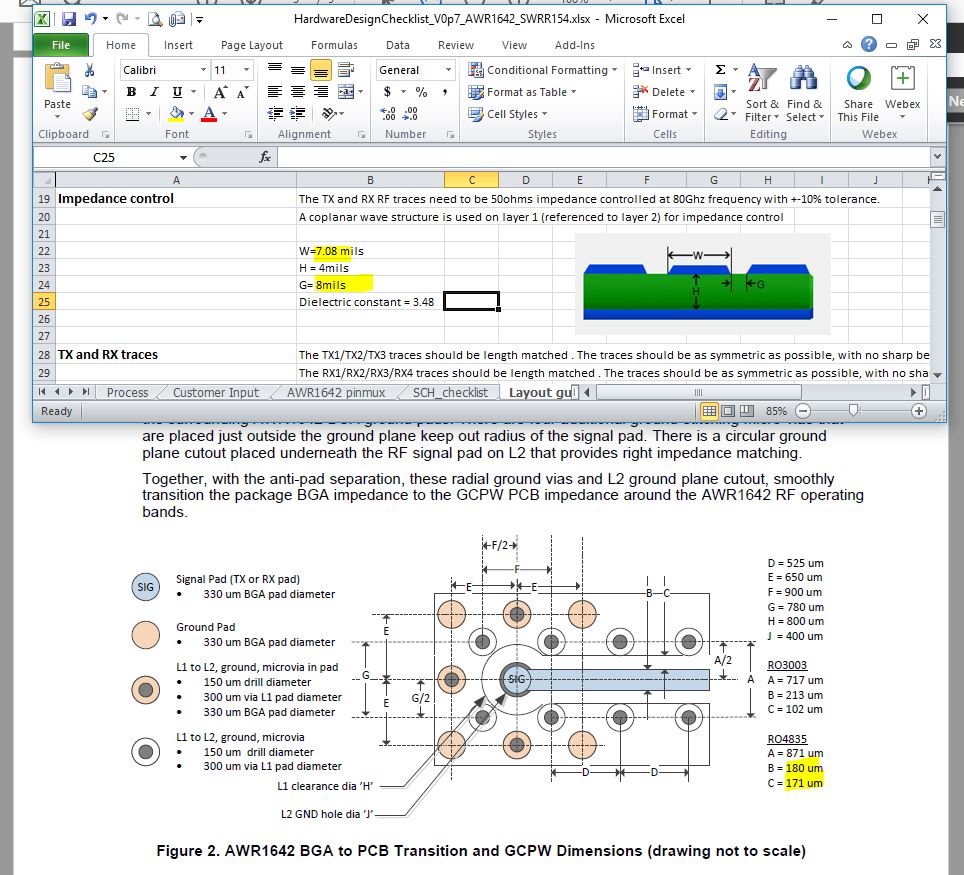Open the font name Calibri dropdown
Image resolution: width=964 pixels, height=875 pixels.
coord(203,69)
